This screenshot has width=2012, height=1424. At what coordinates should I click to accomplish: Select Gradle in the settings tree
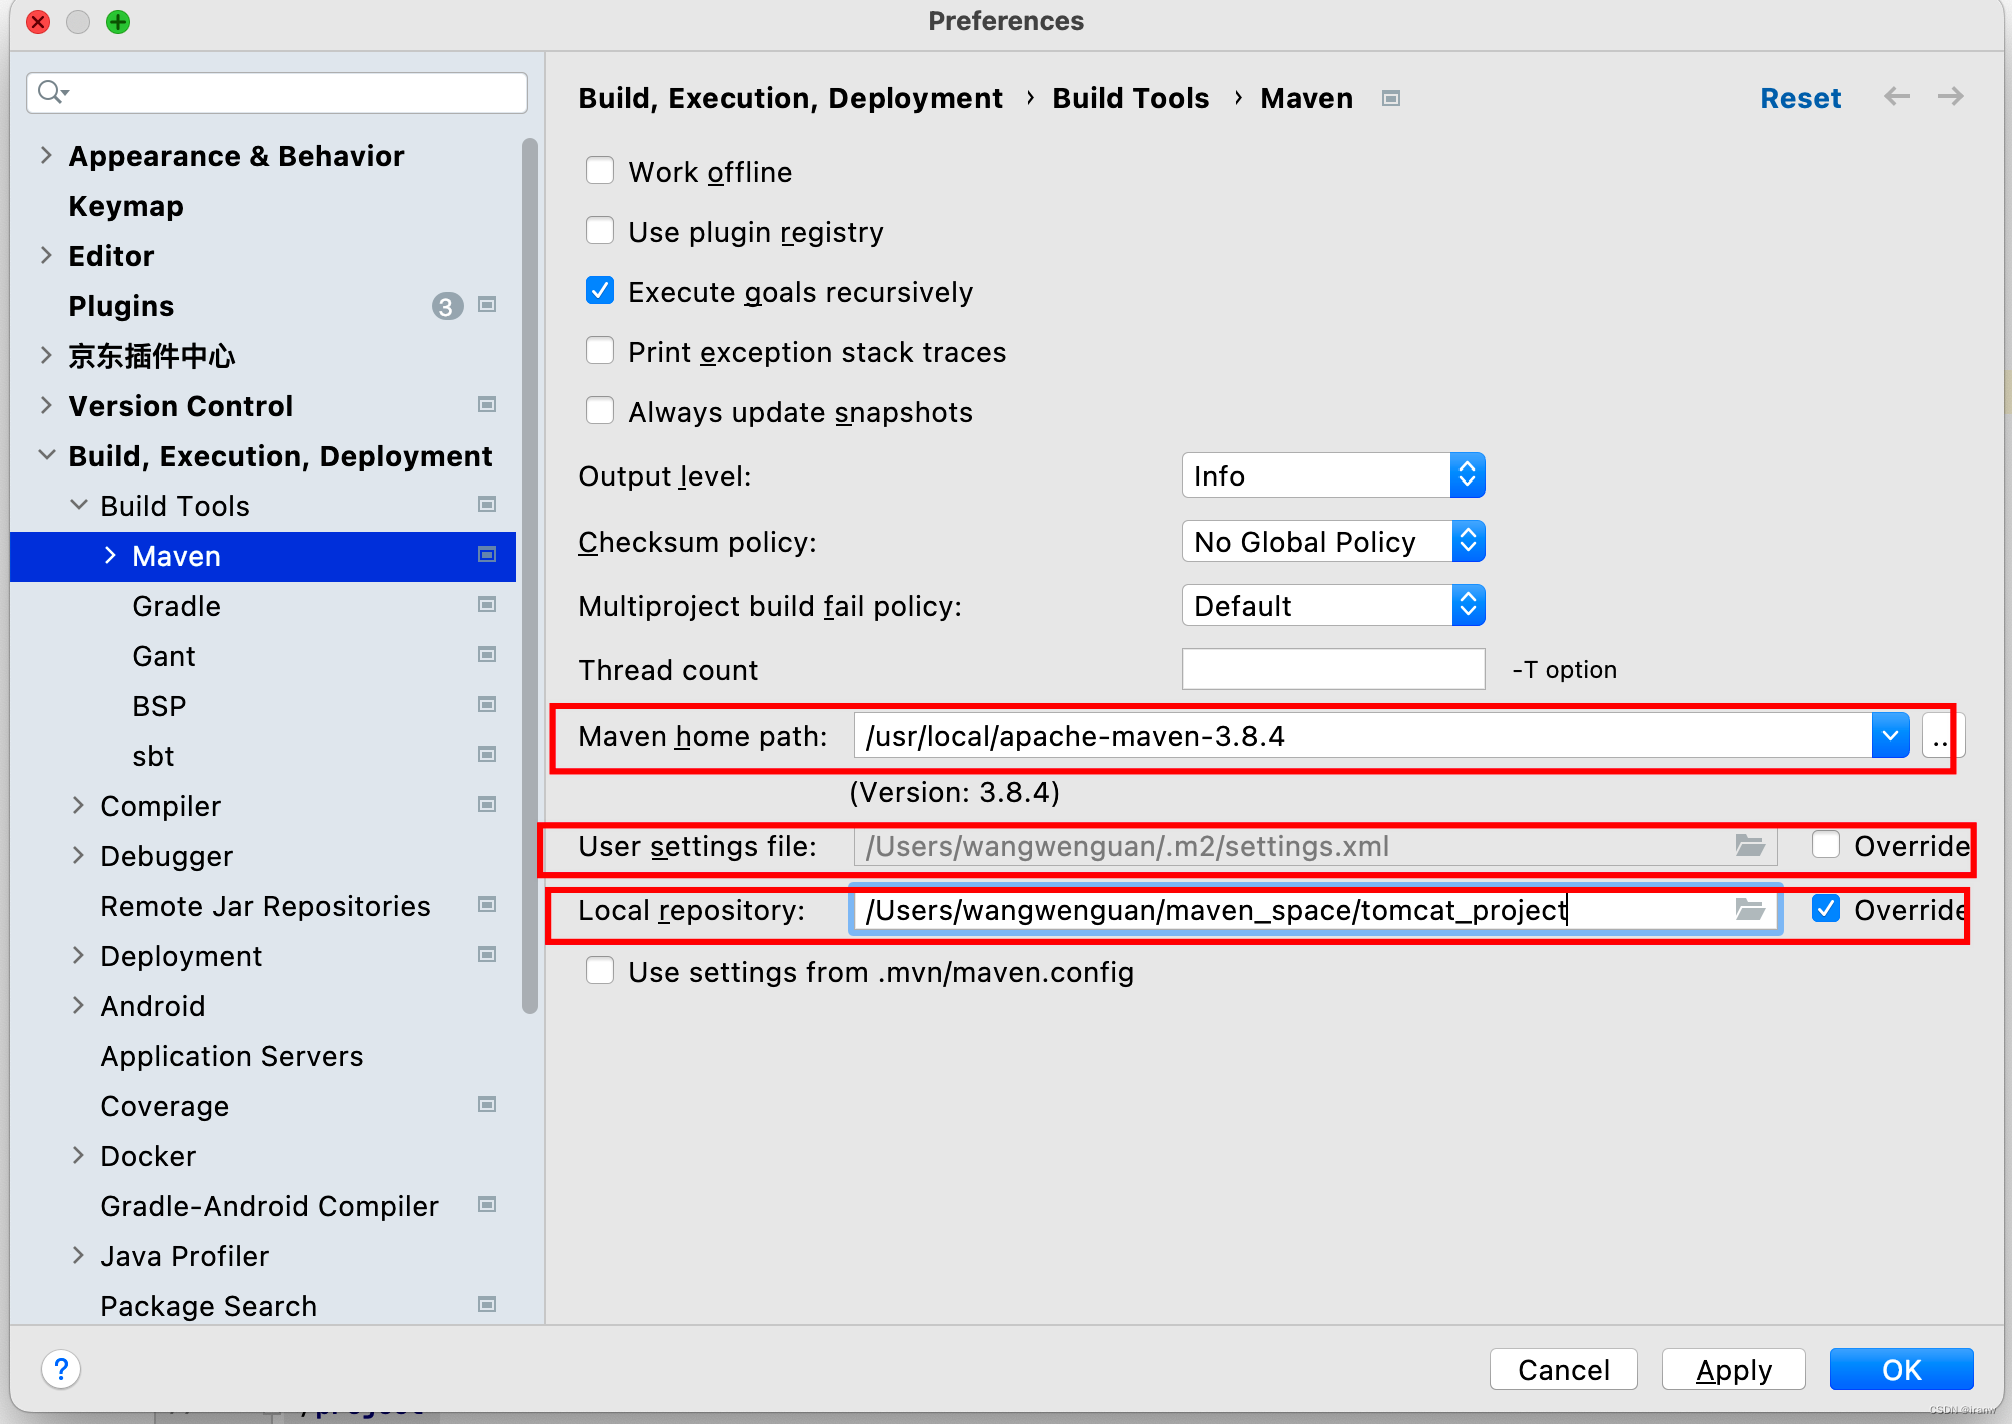pos(176,606)
